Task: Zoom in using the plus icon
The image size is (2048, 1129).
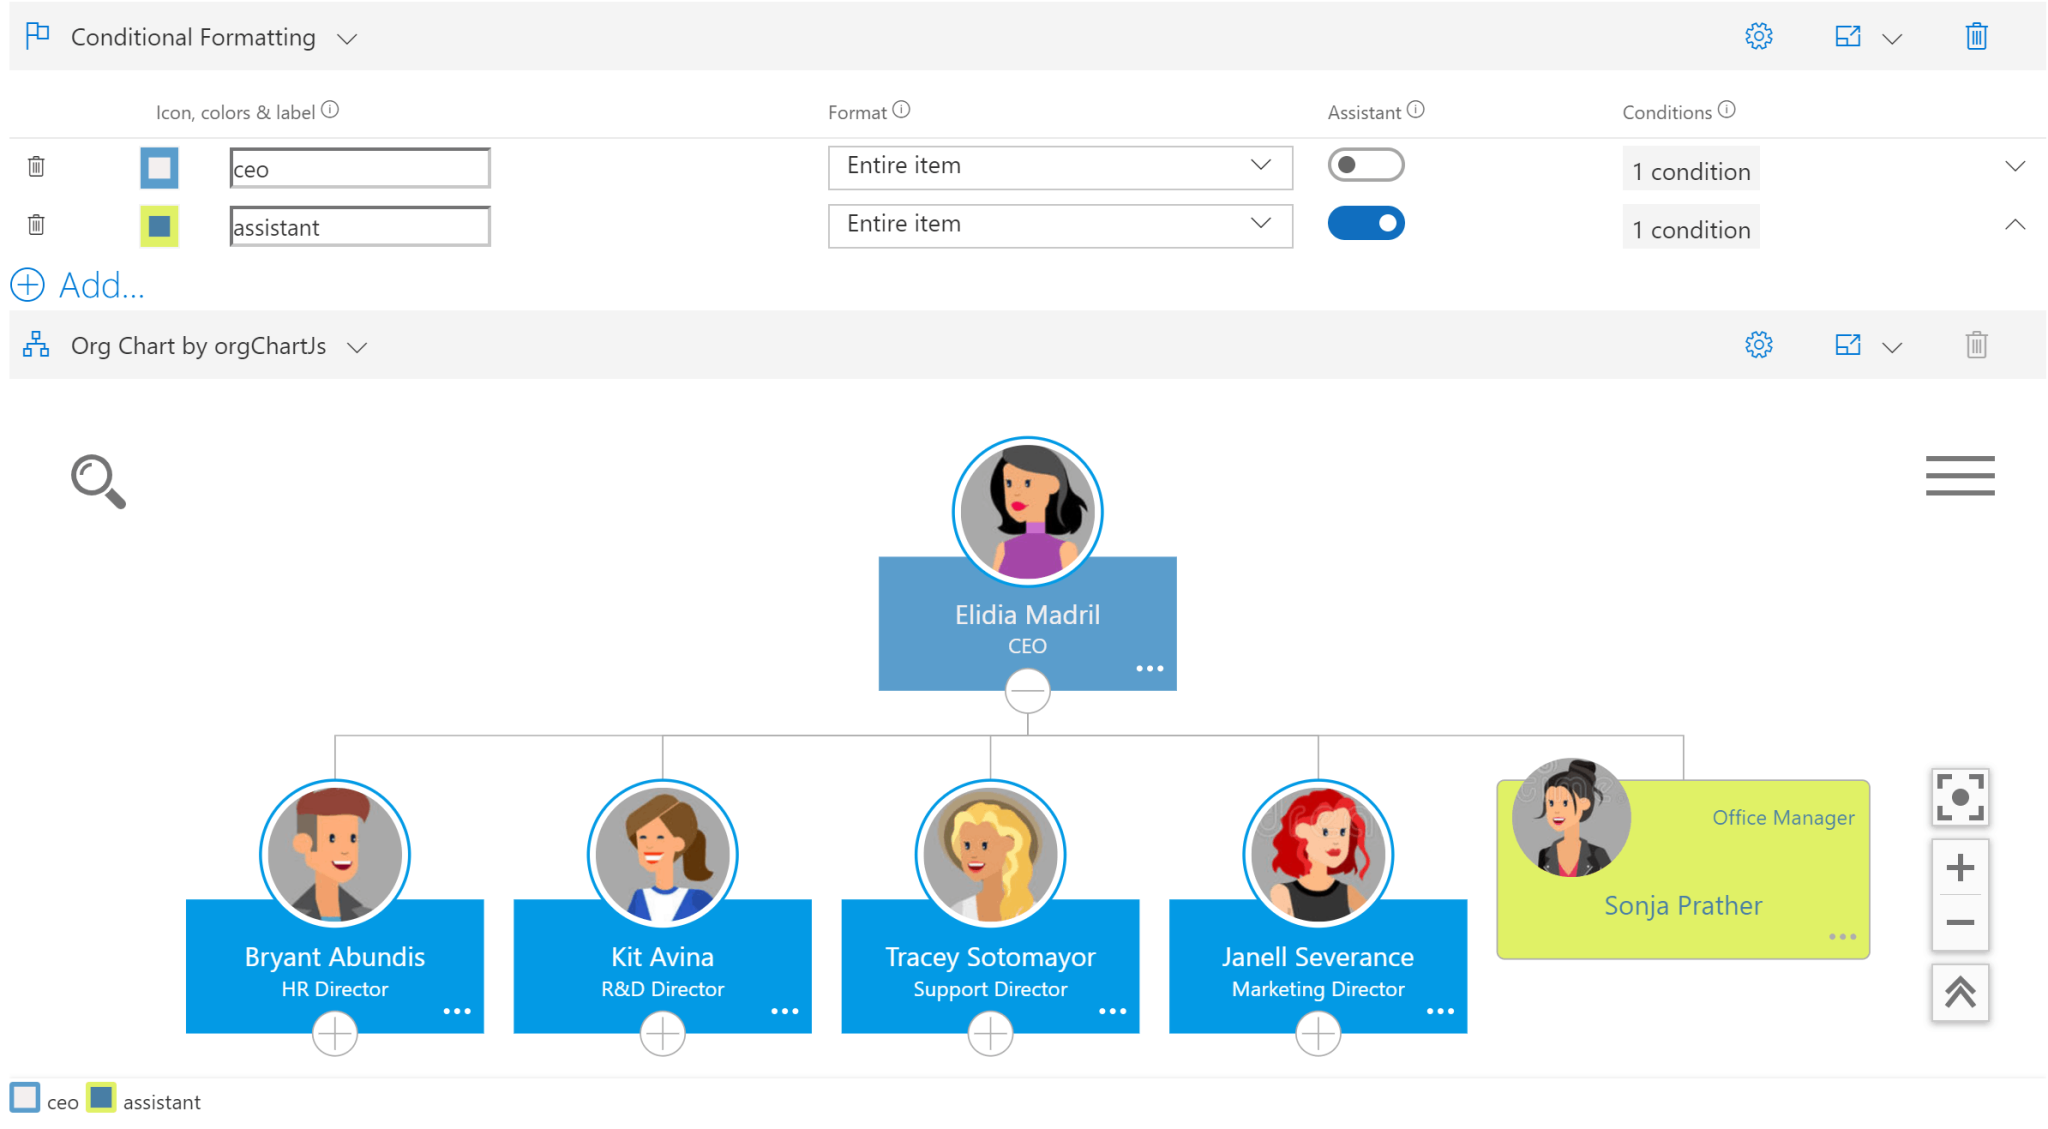Action: coord(1959,866)
